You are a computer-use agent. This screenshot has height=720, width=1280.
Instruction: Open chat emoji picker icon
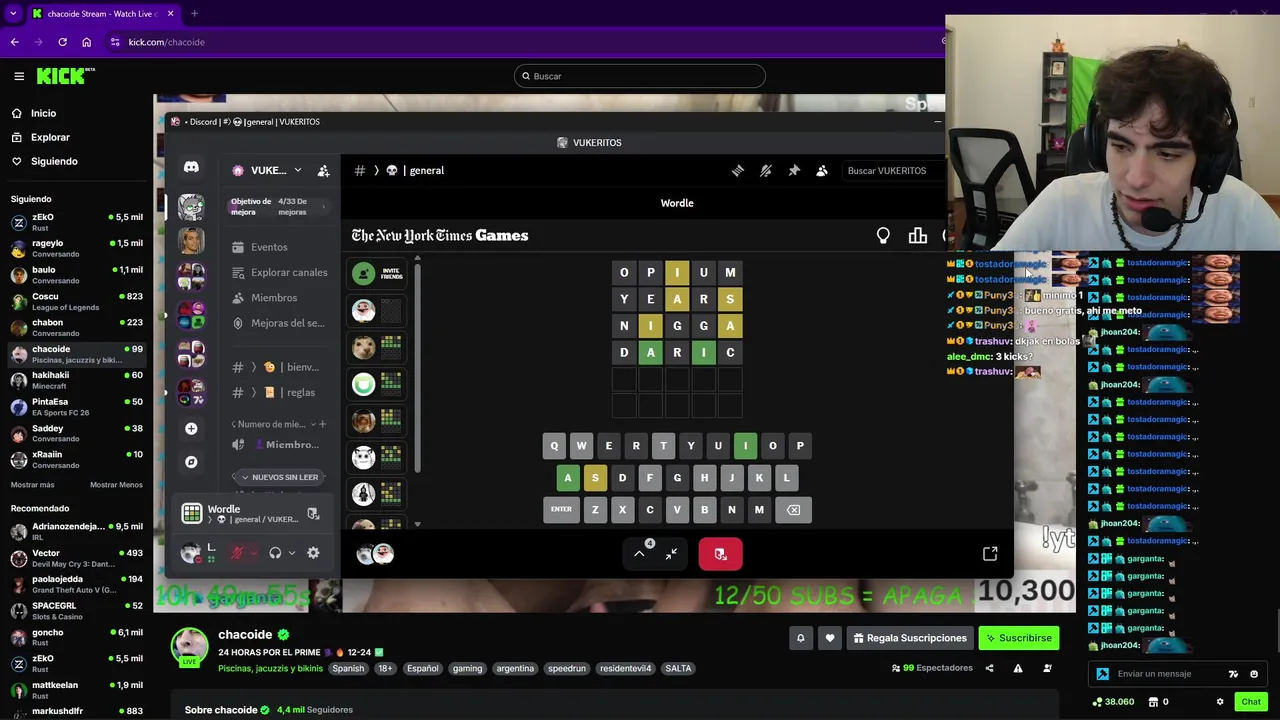(x=1254, y=674)
